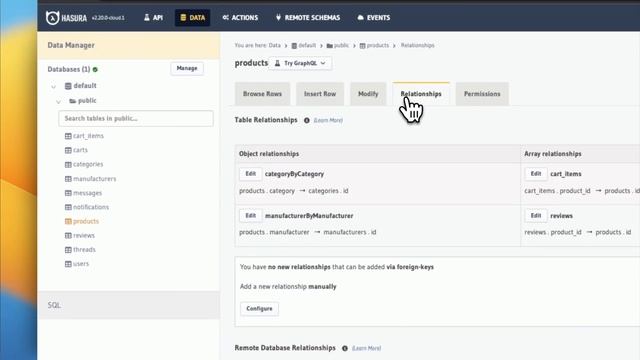Edit the reviews array relationship
The image size is (640, 360).
(536, 216)
